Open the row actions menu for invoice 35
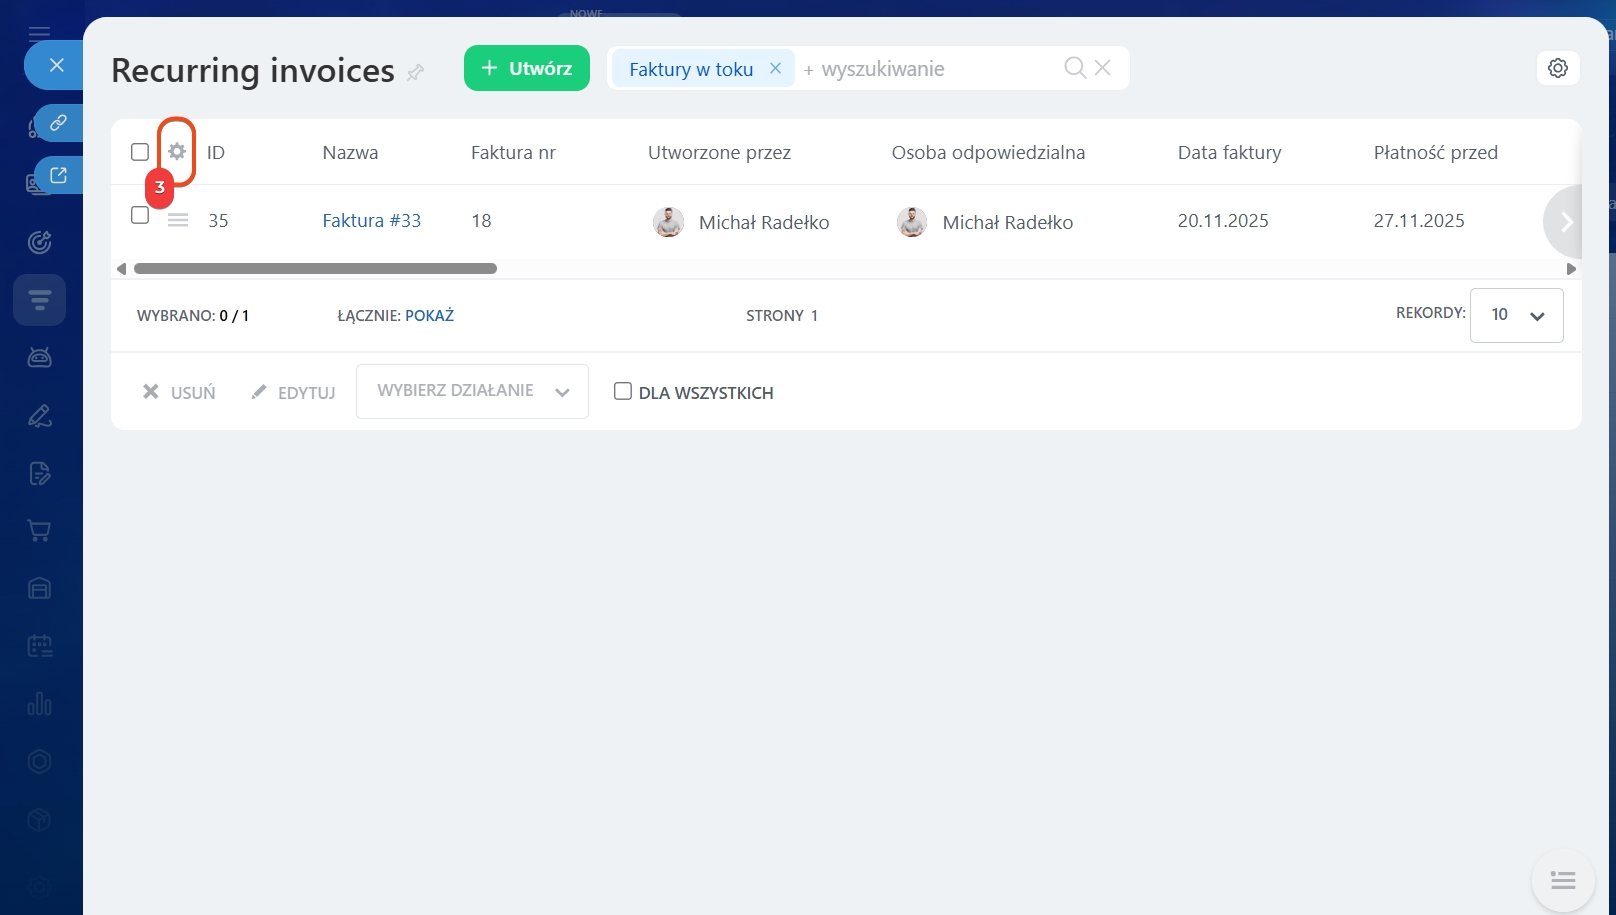 click(x=178, y=221)
